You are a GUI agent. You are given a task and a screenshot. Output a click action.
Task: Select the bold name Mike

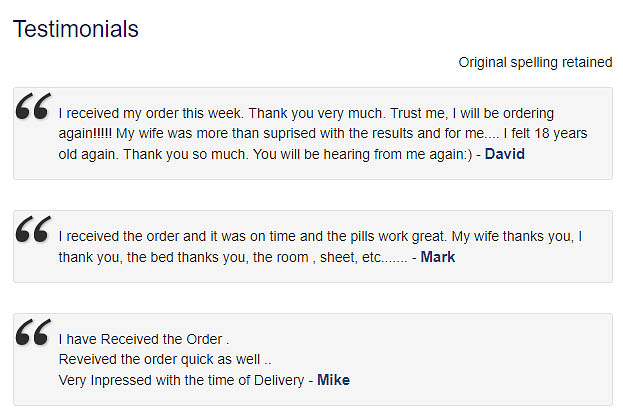[334, 380]
